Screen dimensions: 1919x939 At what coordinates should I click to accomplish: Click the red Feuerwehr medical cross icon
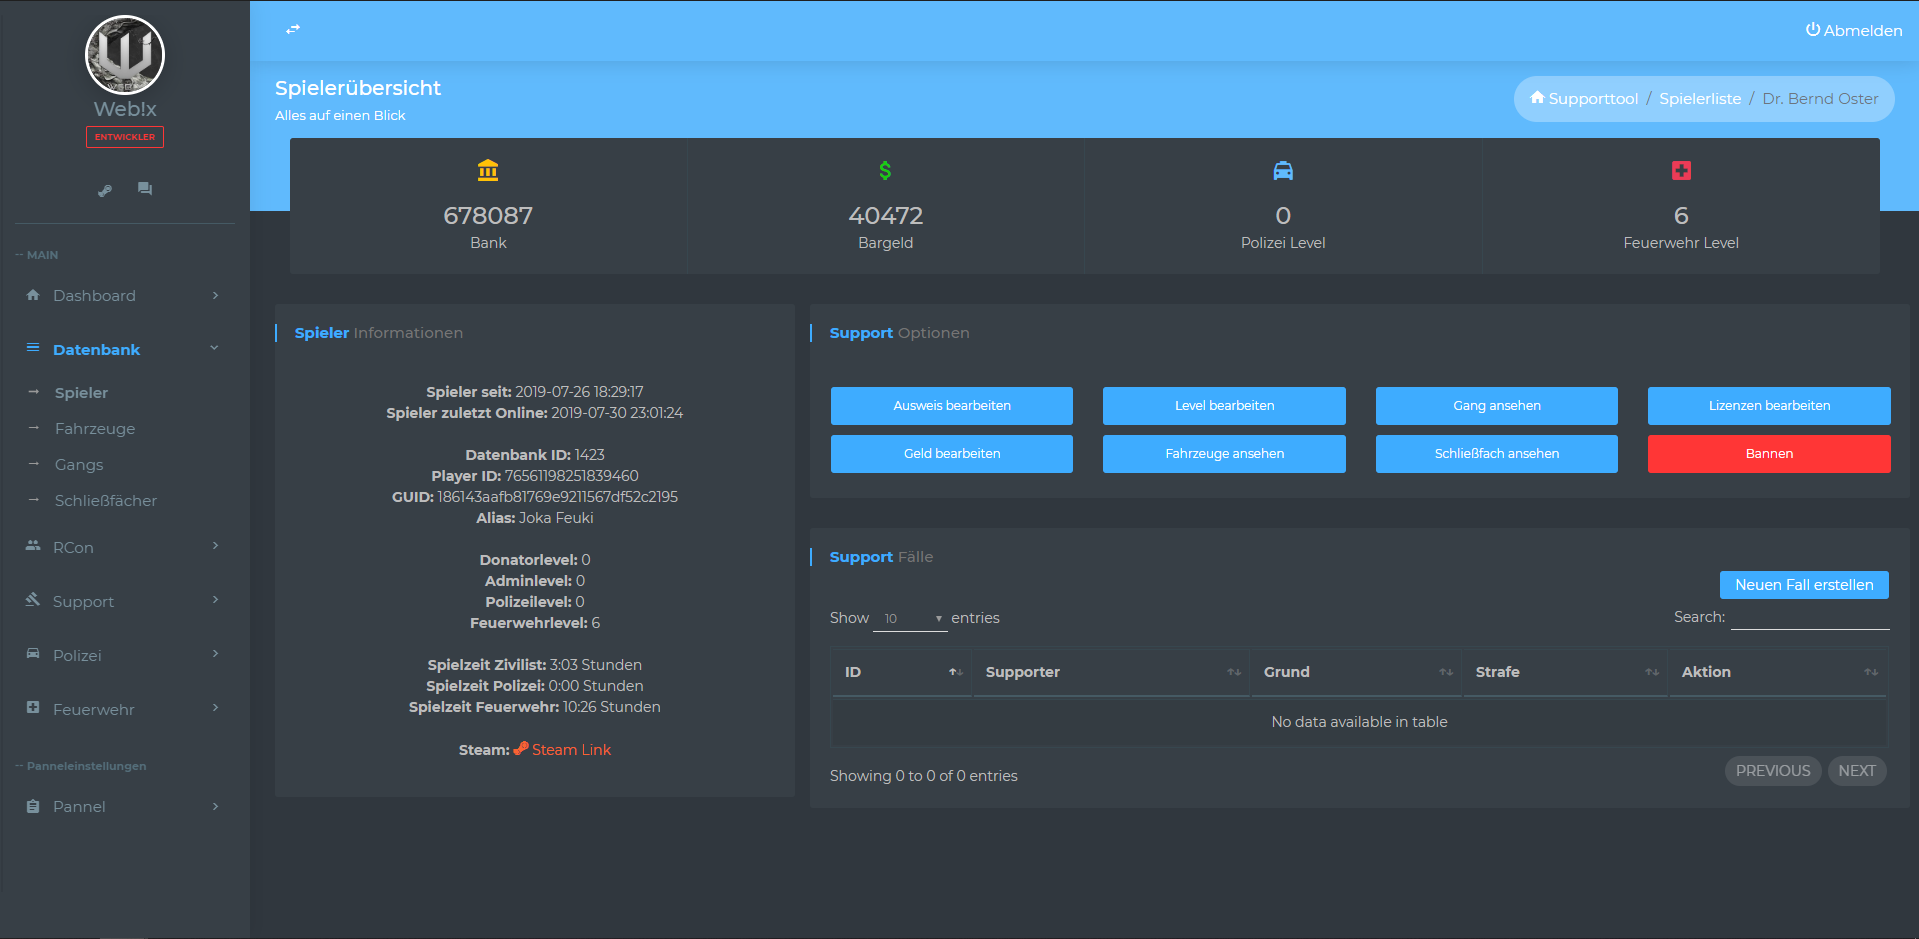tap(1681, 170)
